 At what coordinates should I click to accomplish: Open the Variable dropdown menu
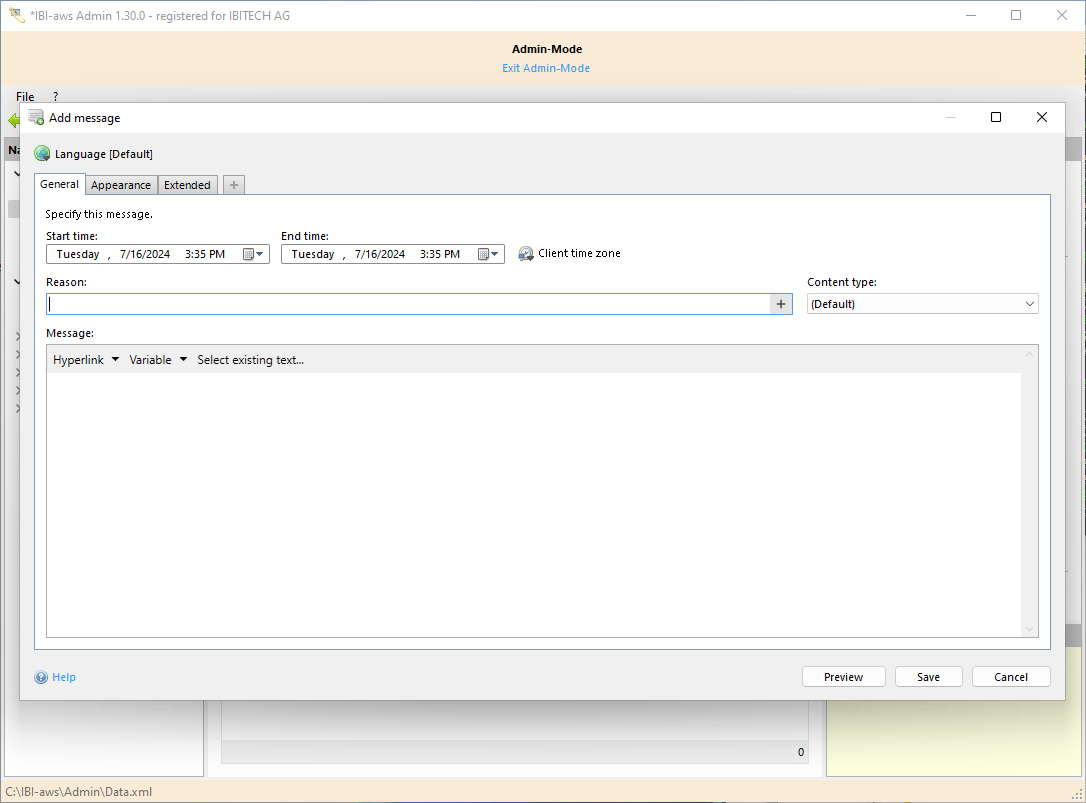(158, 360)
